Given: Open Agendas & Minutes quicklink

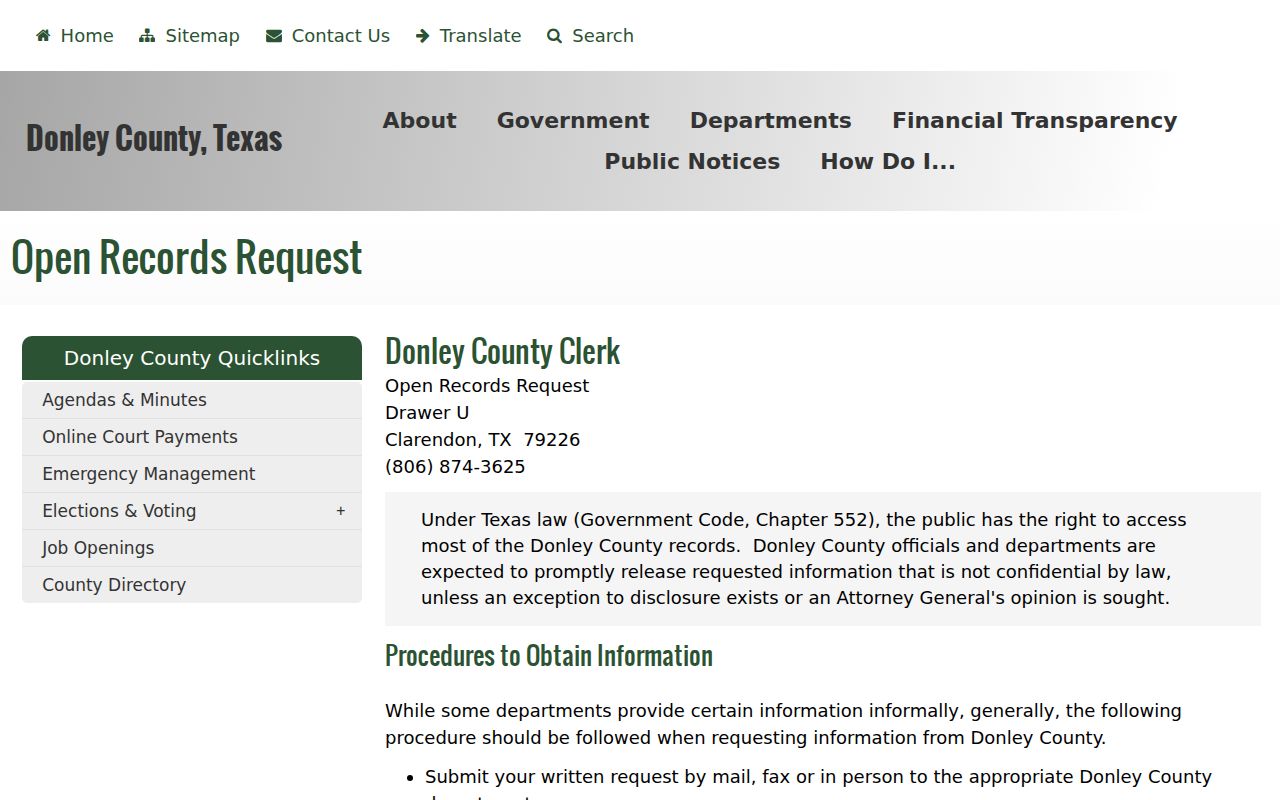Looking at the screenshot, I should click(192, 400).
